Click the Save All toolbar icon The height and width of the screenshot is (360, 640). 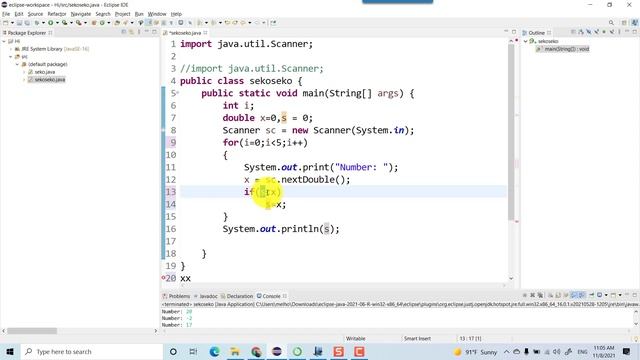(x=27, y=23)
